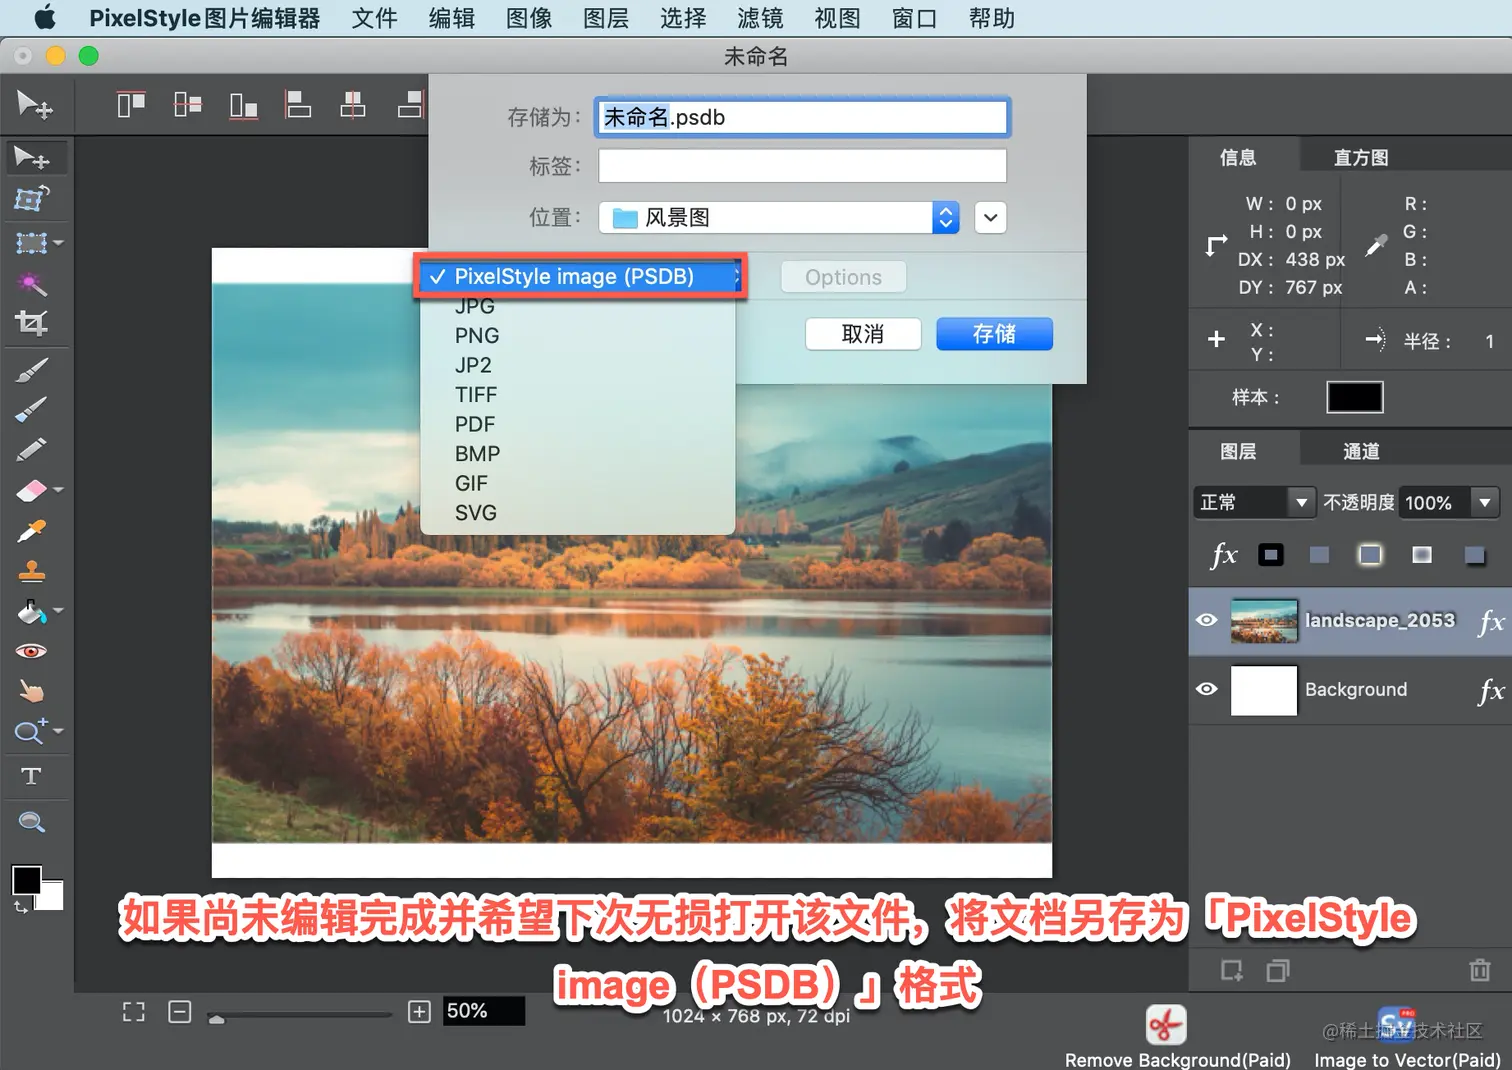This screenshot has height=1070, width=1512.
Task: Select the blue-tipped brush tool
Action: [x=32, y=408]
